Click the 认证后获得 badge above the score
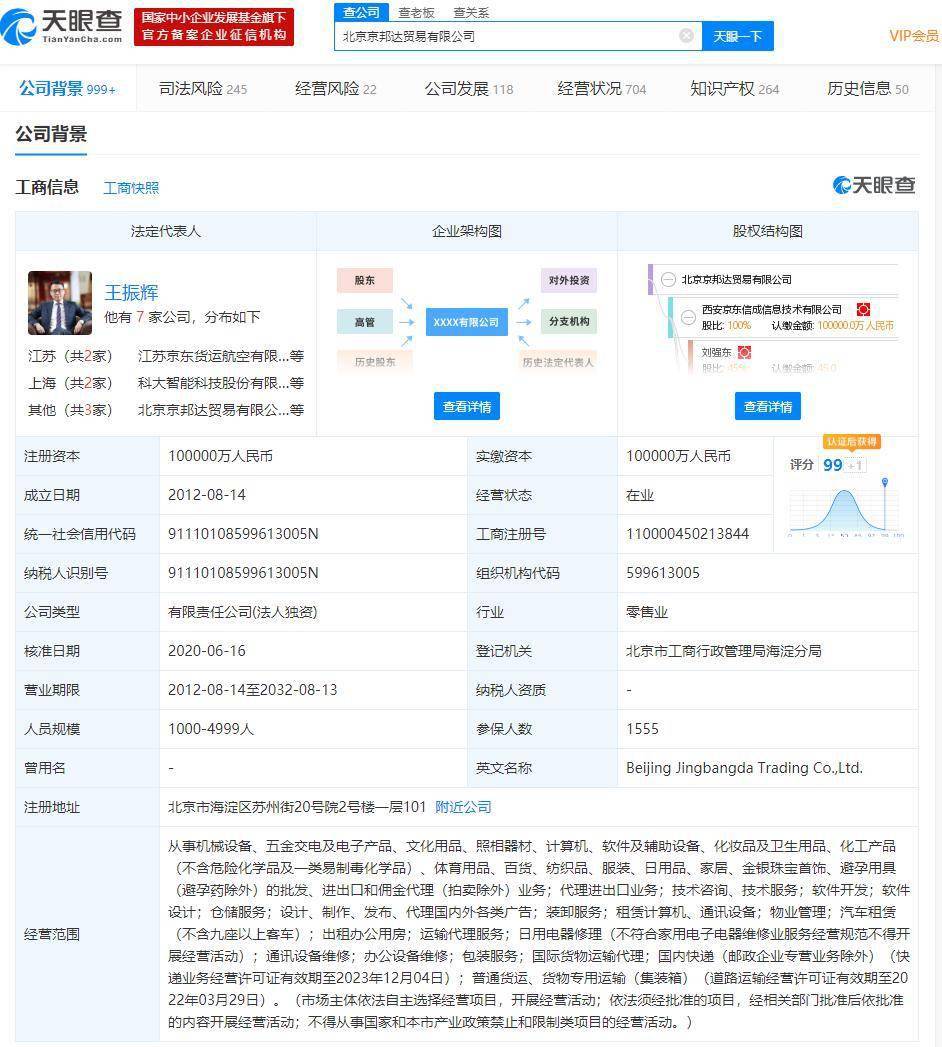Viewport: 942px width, 1047px height. click(851, 442)
